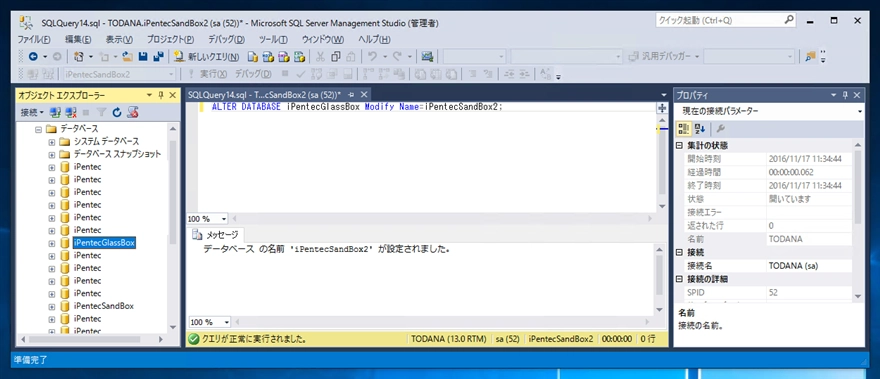Pin the SQLQuery14.sql tab

[352, 94]
